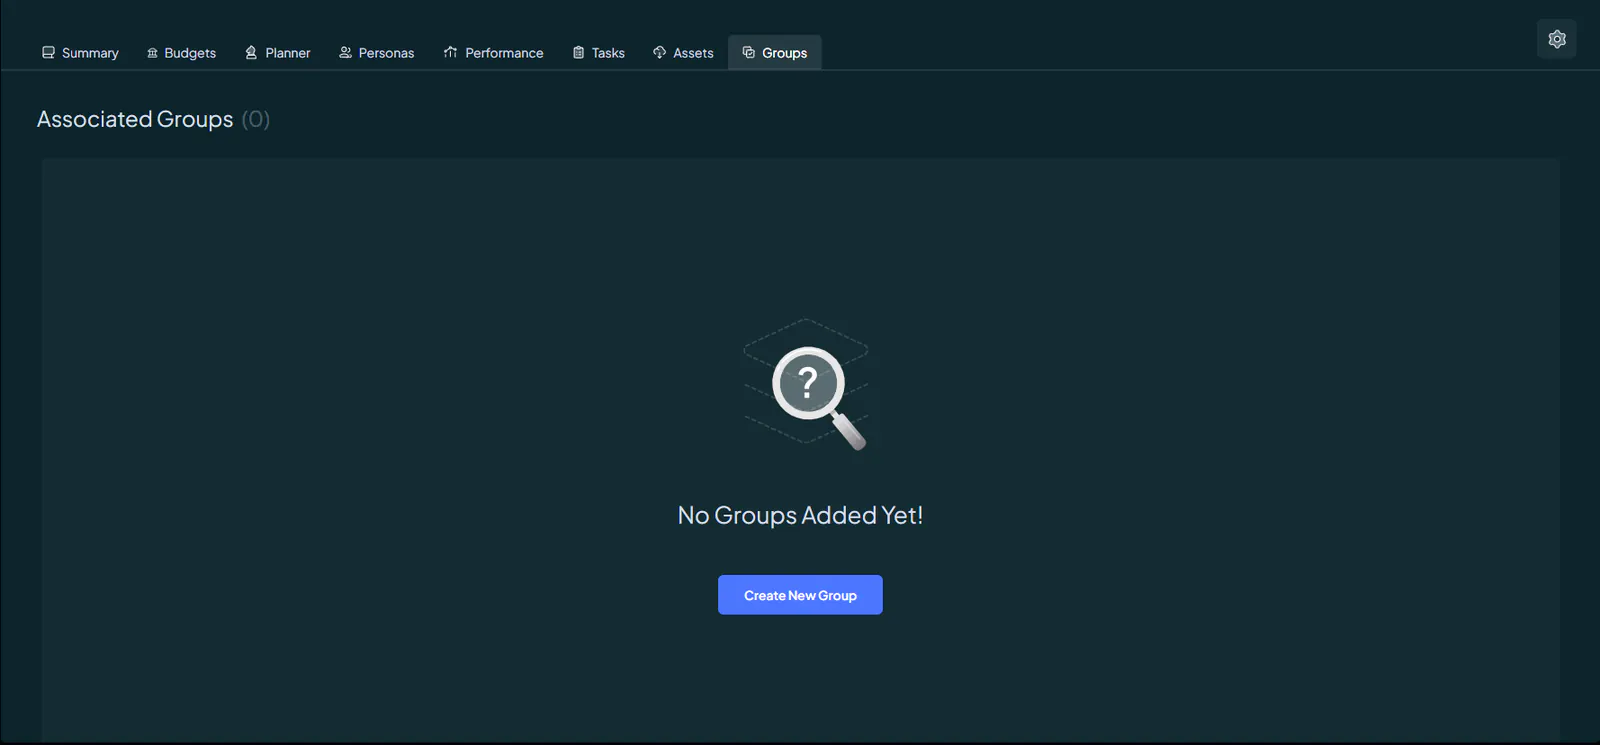
Task: Go to the Planner tab
Action: (x=278, y=53)
